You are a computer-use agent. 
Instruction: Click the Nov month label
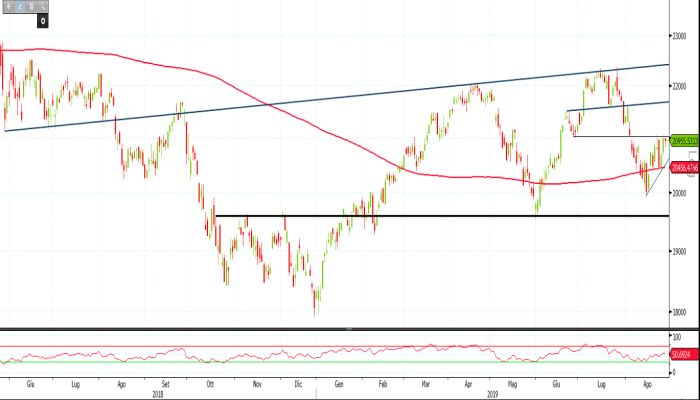[x=257, y=384]
